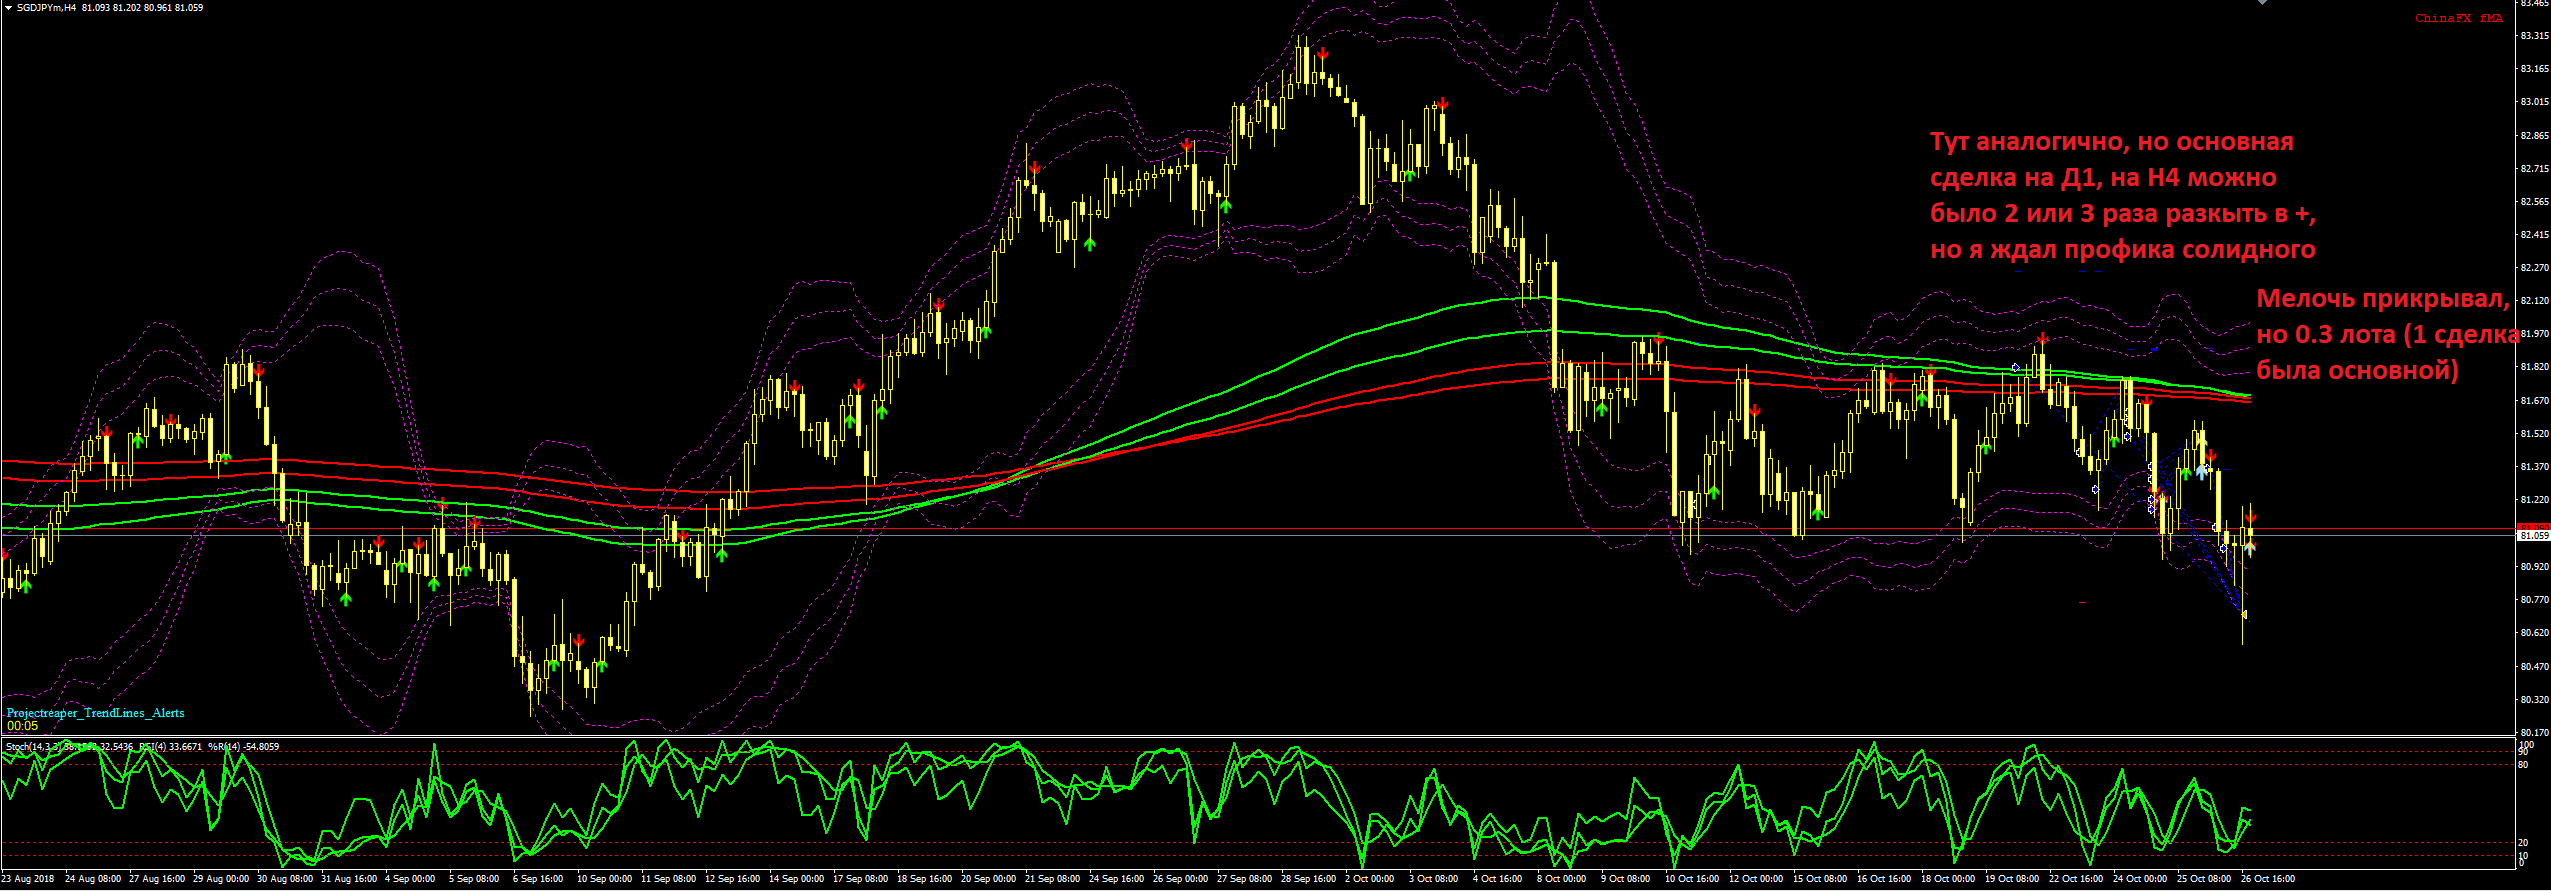
Task: Click the %R(14) -54.8059 value
Action: click(x=243, y=746)
